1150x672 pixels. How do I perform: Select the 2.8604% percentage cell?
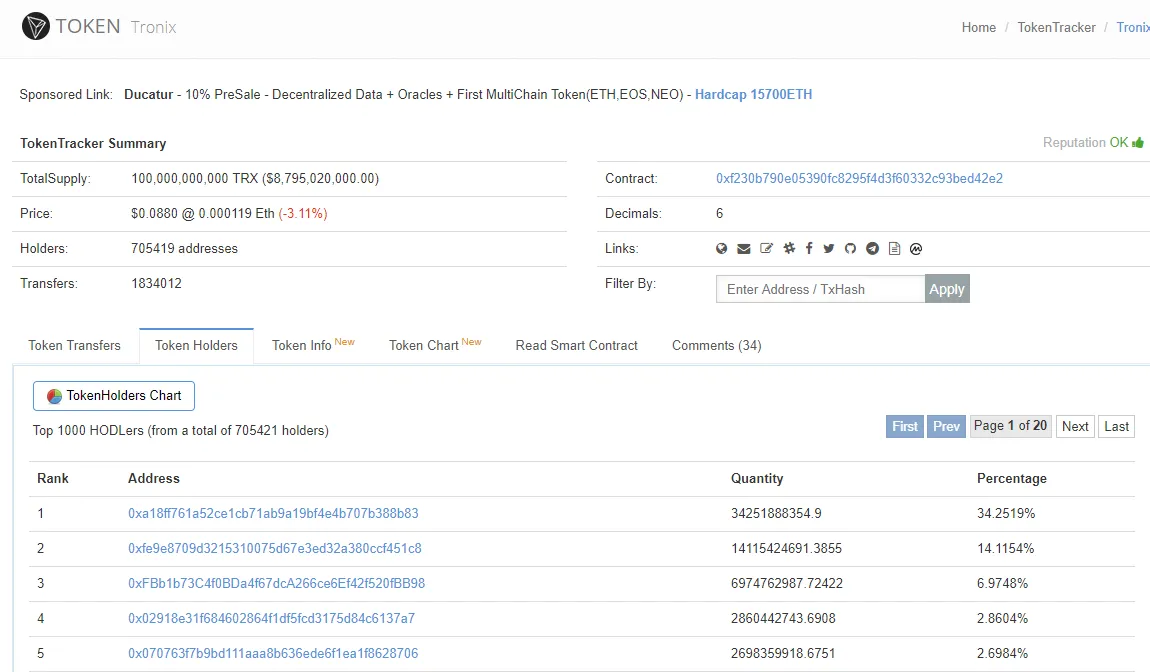(x=1003, y=618)
